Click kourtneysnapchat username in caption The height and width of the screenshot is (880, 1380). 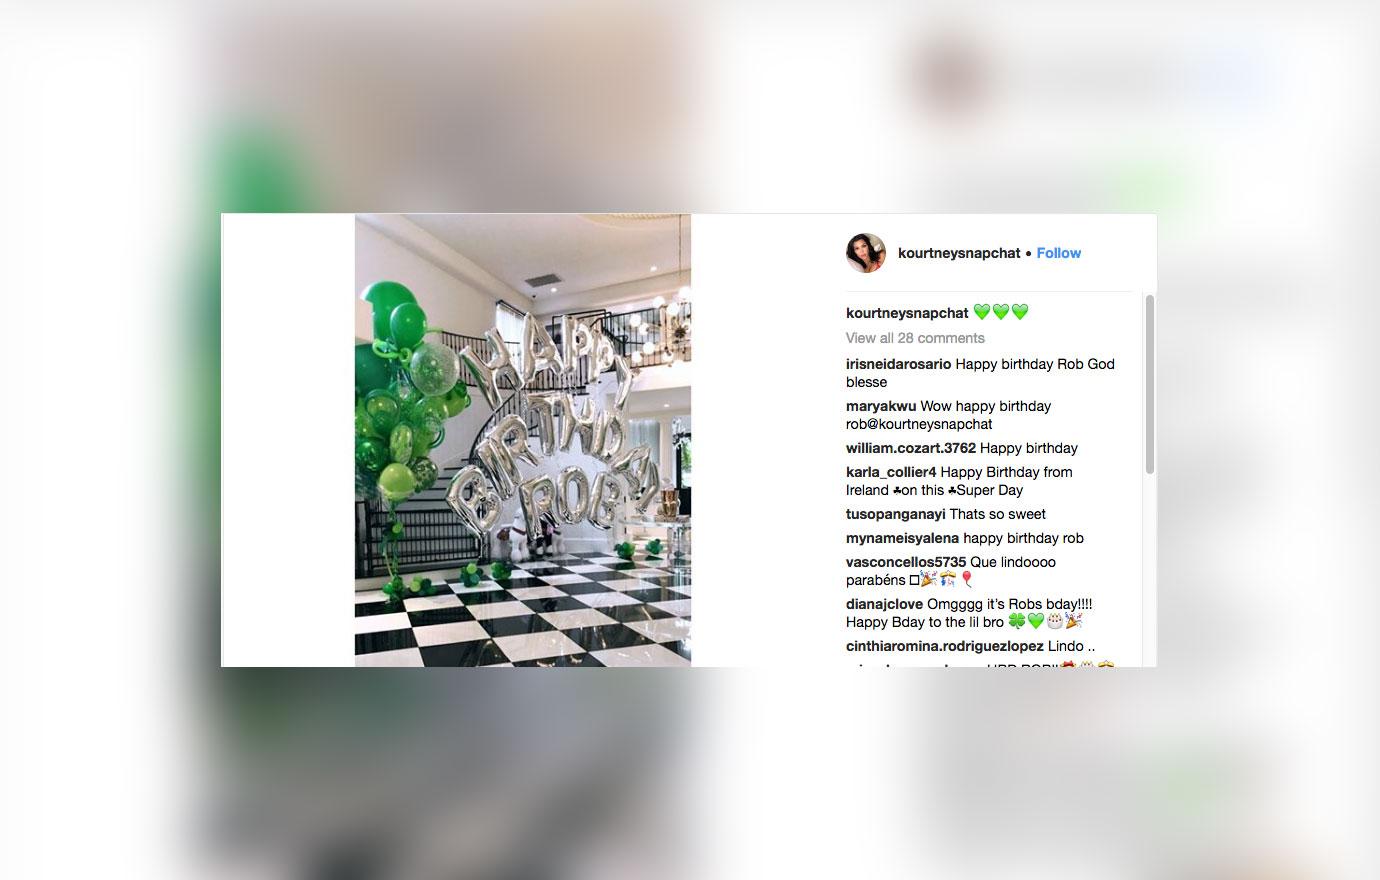click(907, 313)
